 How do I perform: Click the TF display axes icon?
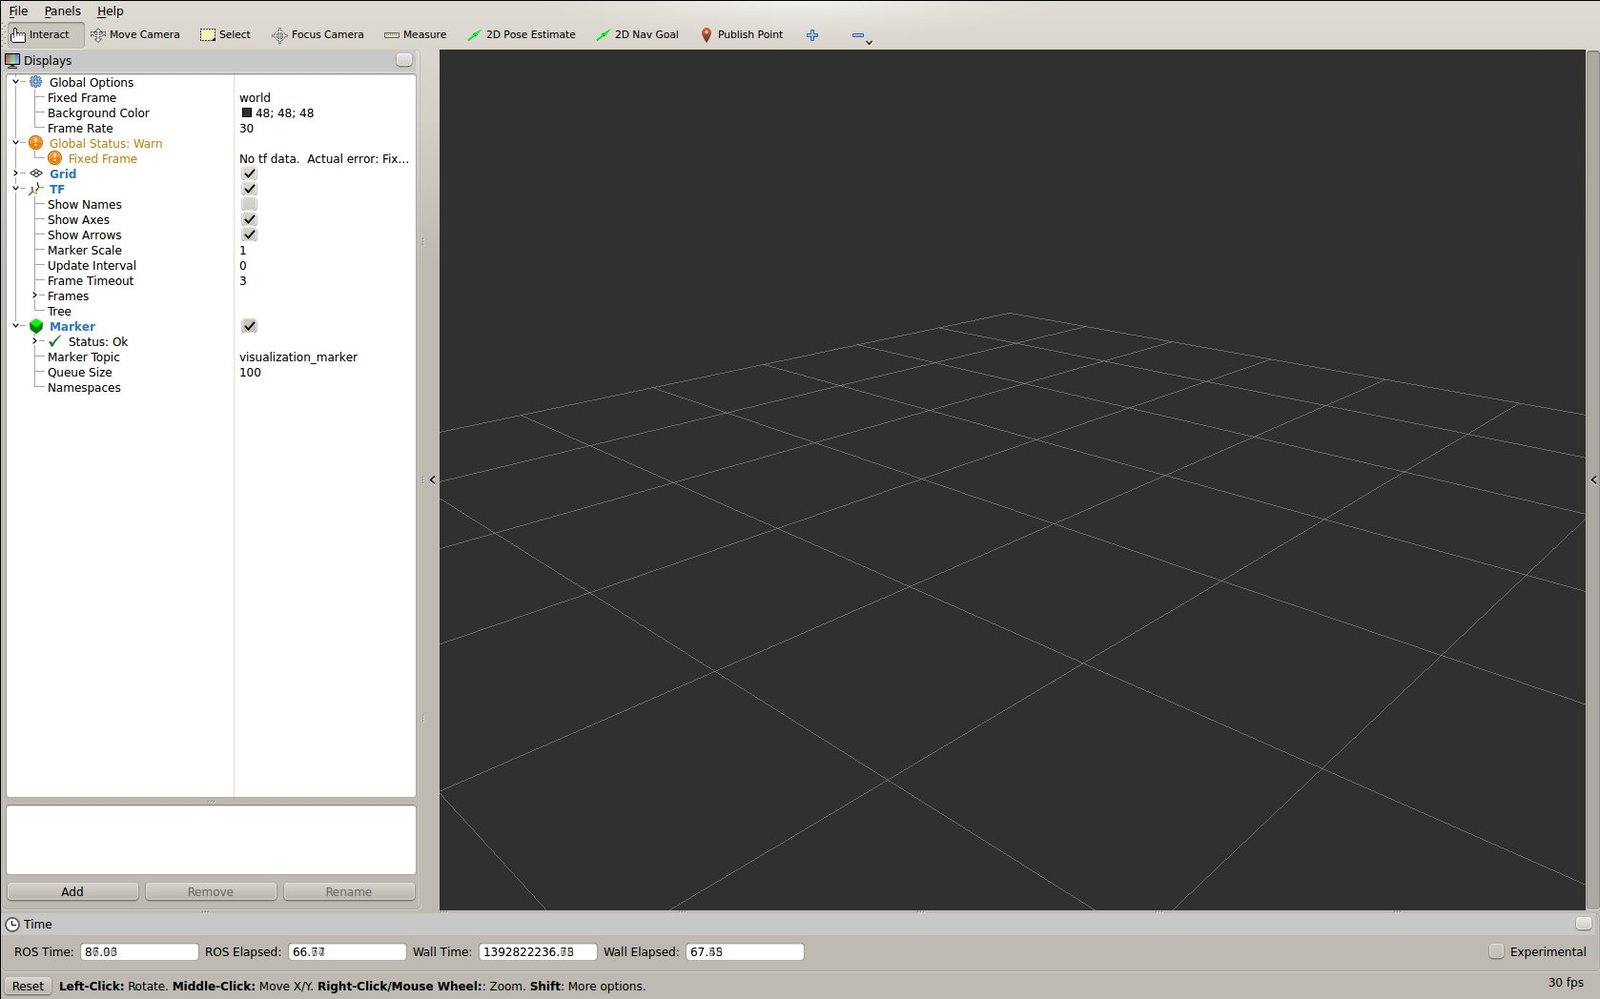[36, 189]
